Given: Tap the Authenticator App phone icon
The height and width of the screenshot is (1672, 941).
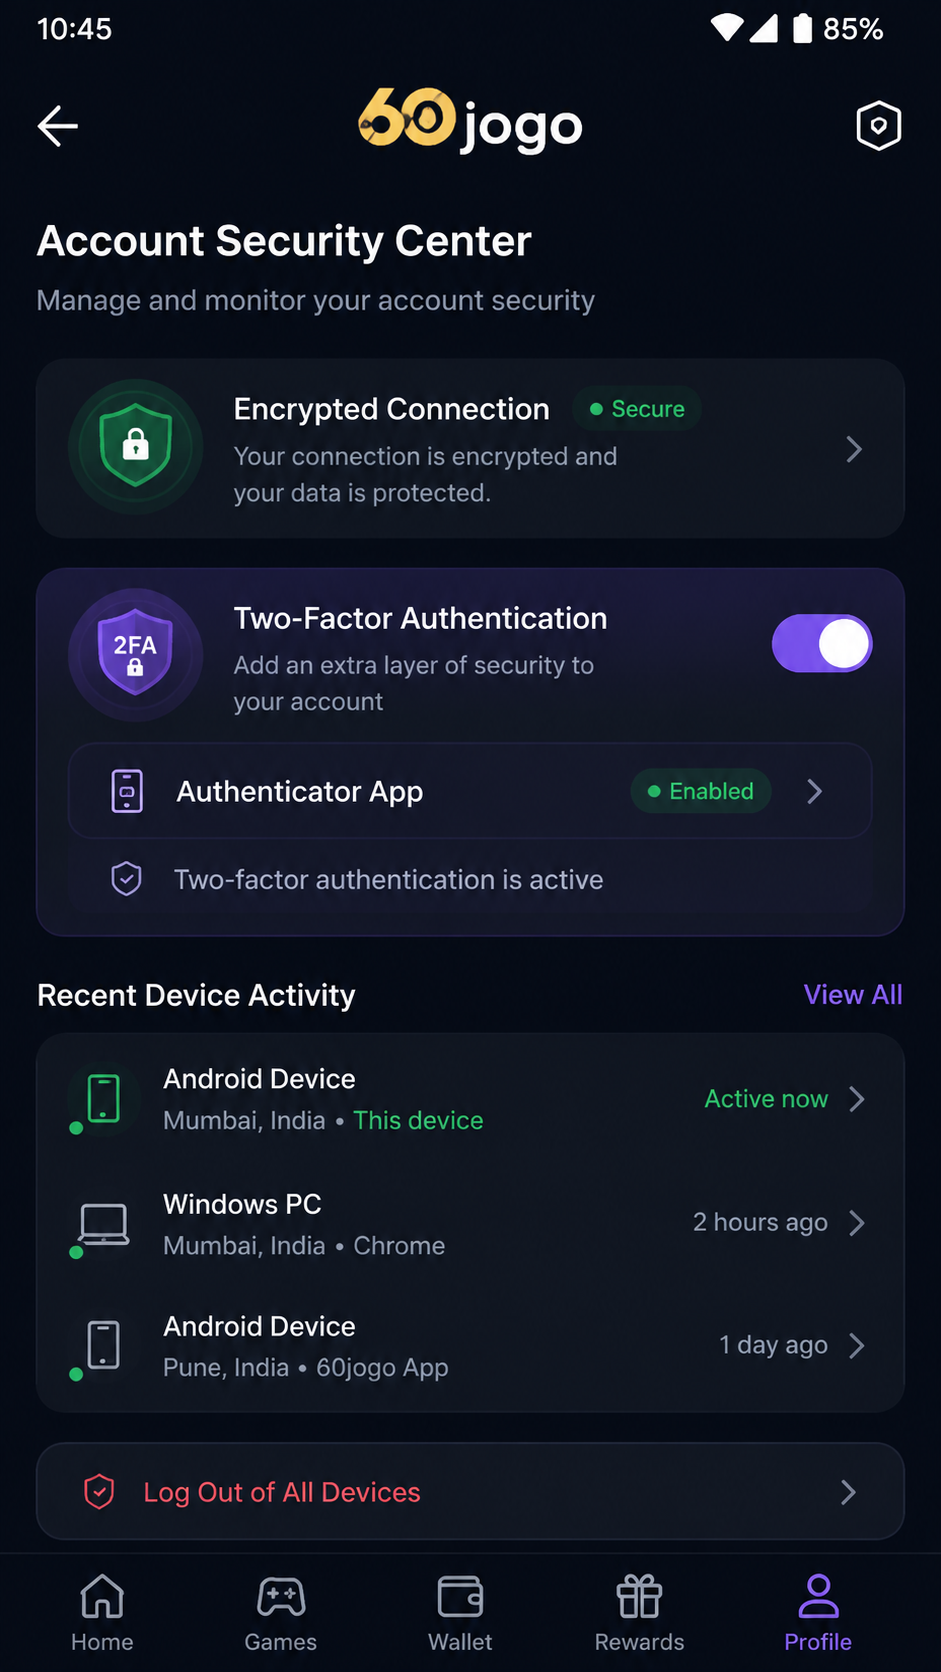Looking at the screenshot, I should coord(127,791).
